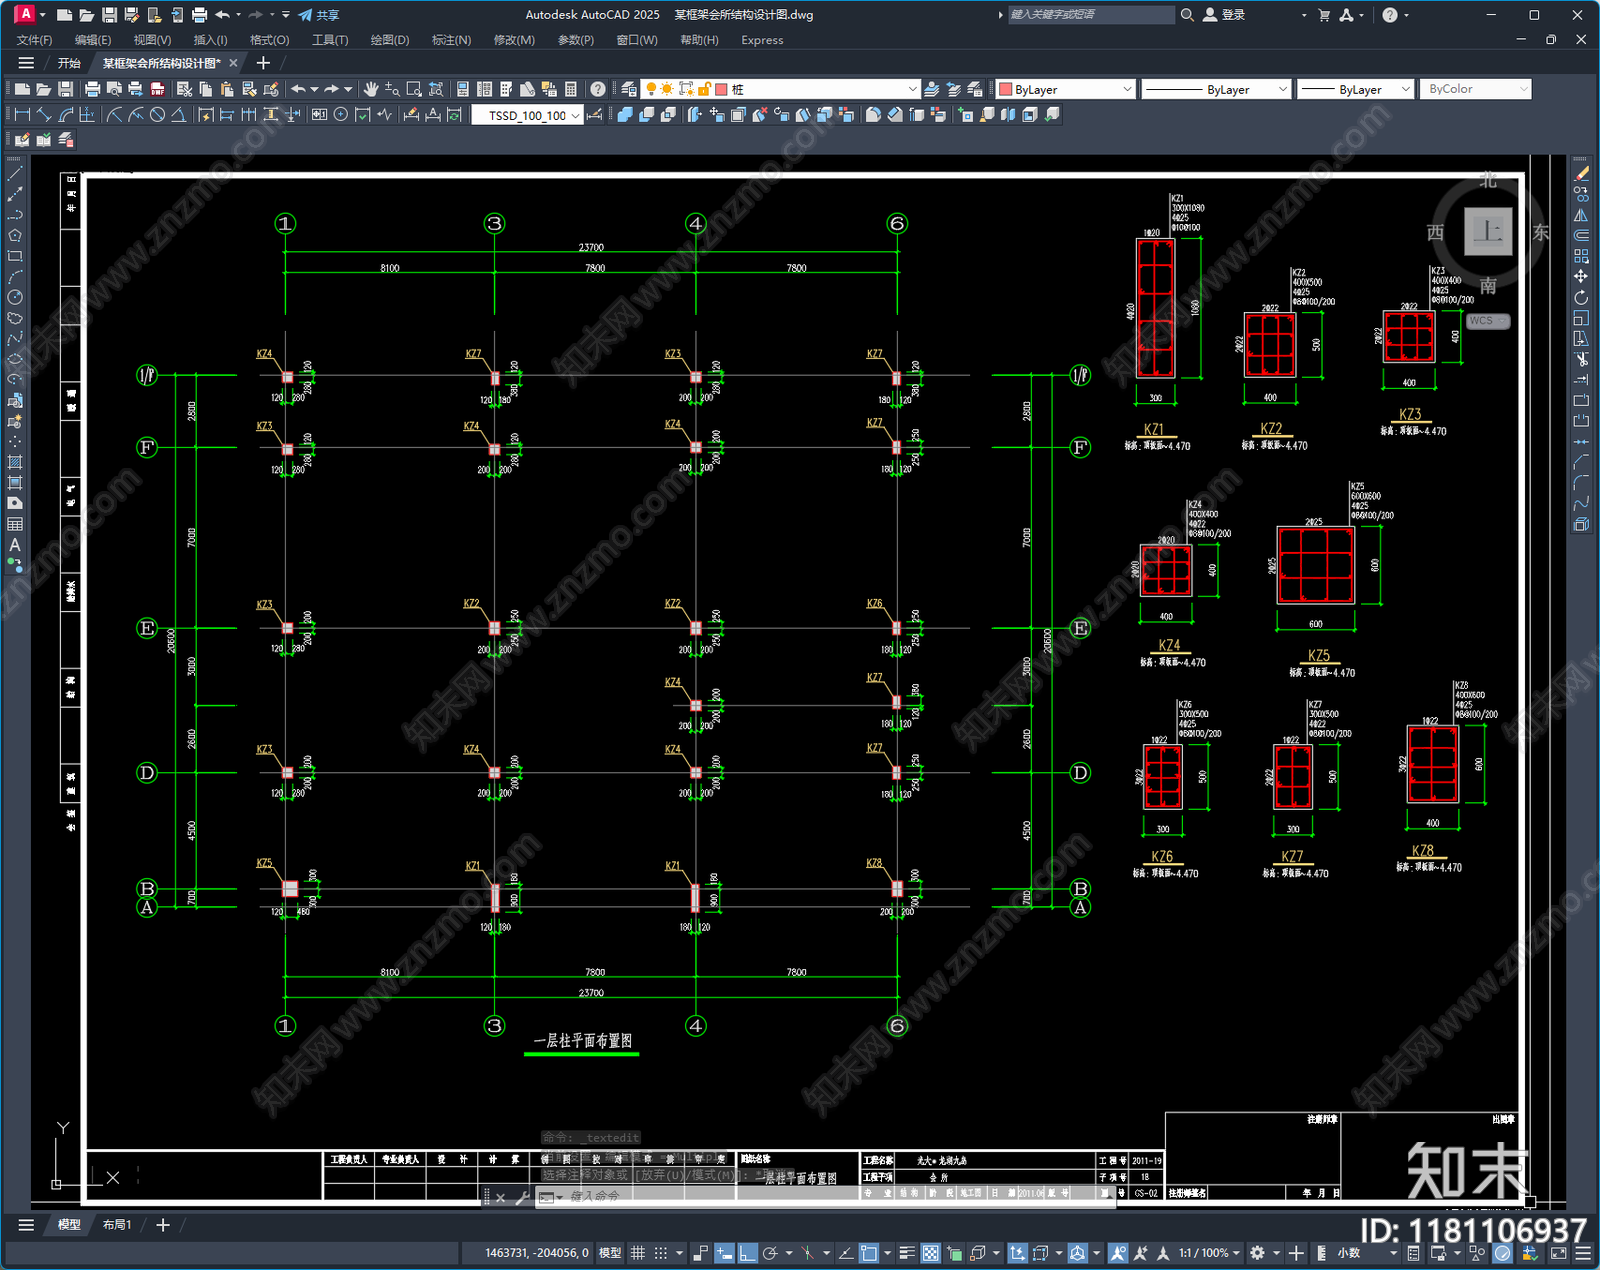Viewport: 1600px width, 1270px height.
Task: Open the Express menu
Action: 762,40
